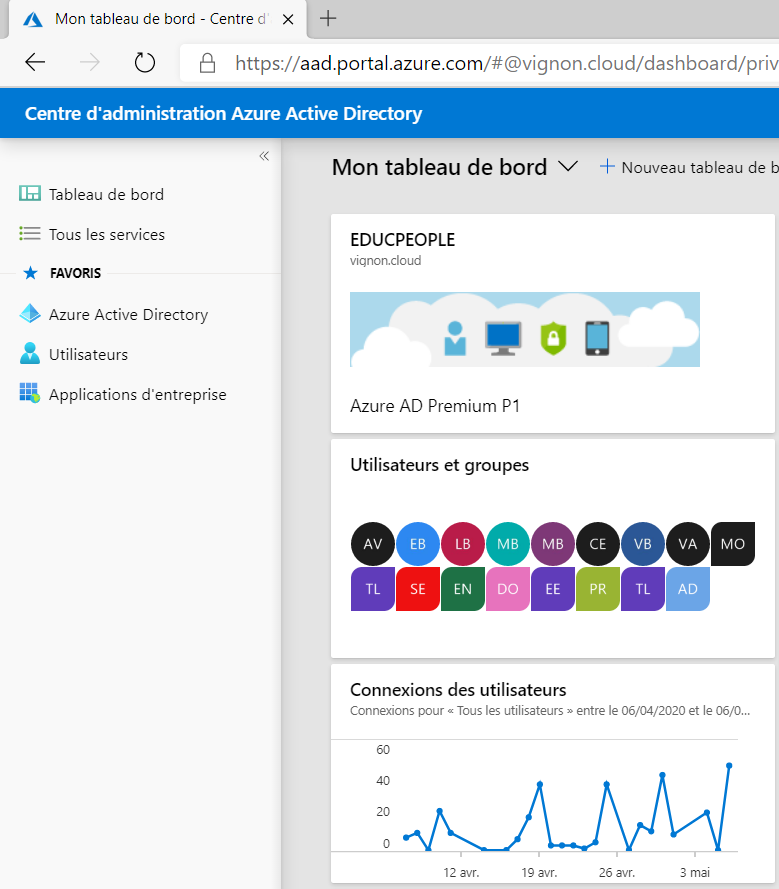Screen dimensions: 779x889
Task: Click the Connexions pour Tous les utilisateurs subtitle
Action: pos(550,711)
